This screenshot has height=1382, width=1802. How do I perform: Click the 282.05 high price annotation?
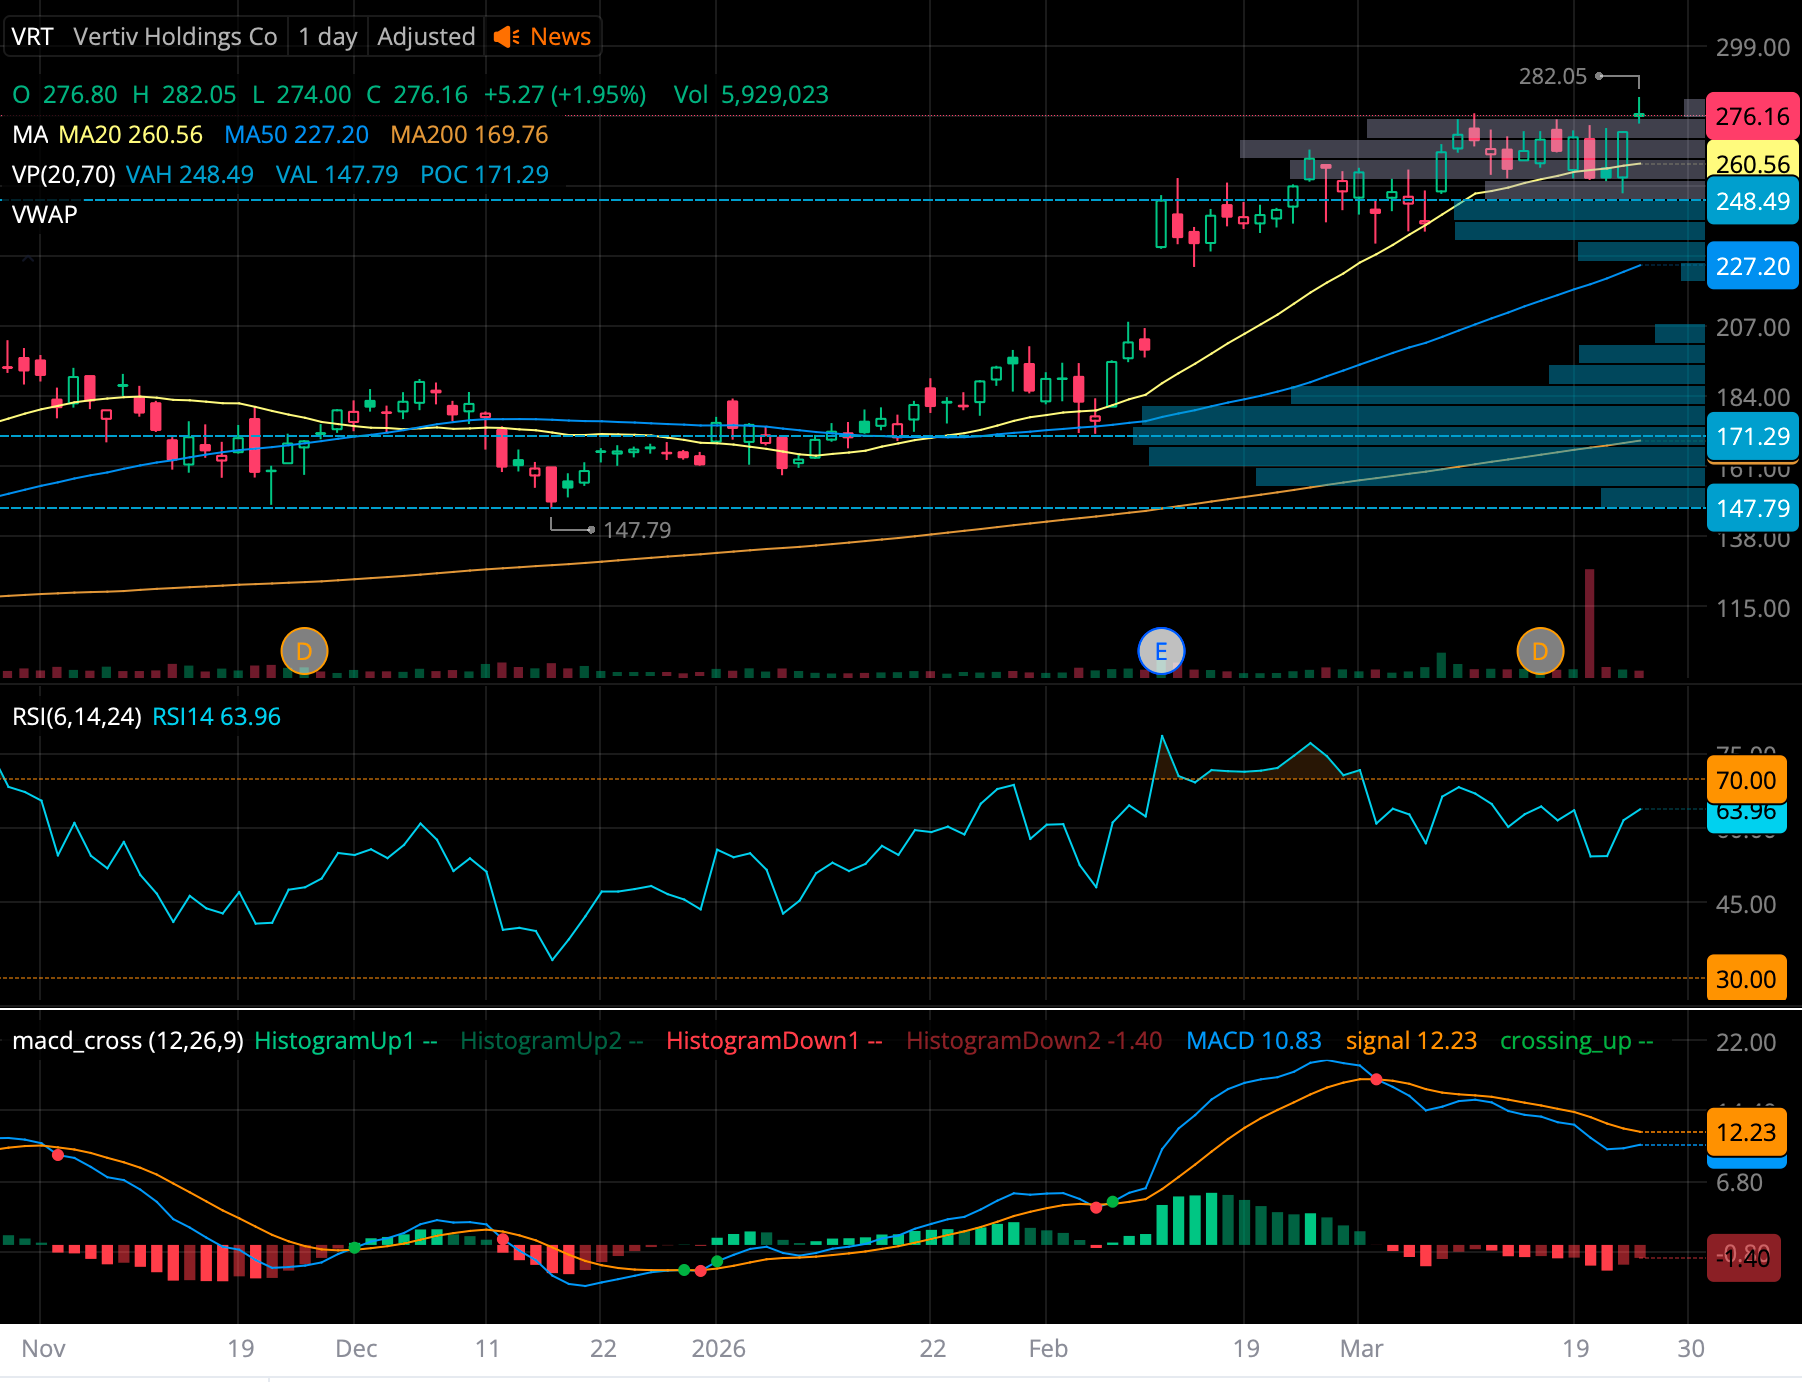click(x=1552, y=77)
